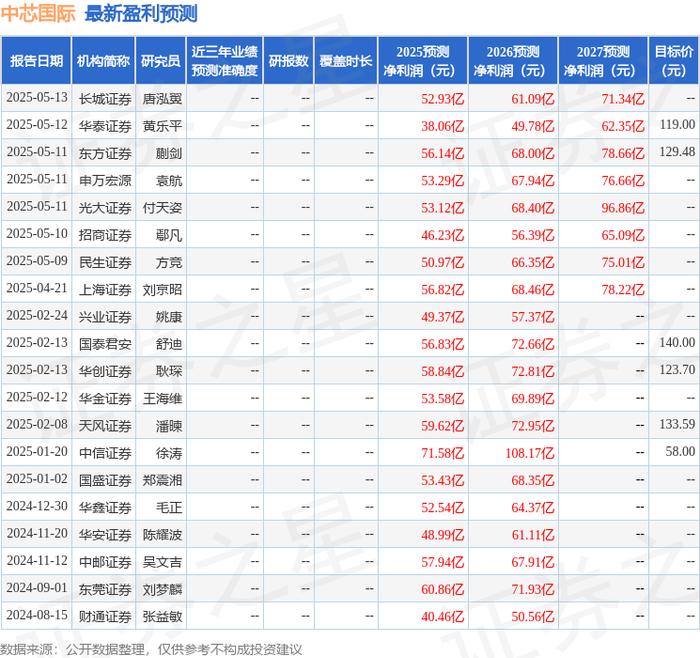Click target price 123.70

tap(677, 370)
